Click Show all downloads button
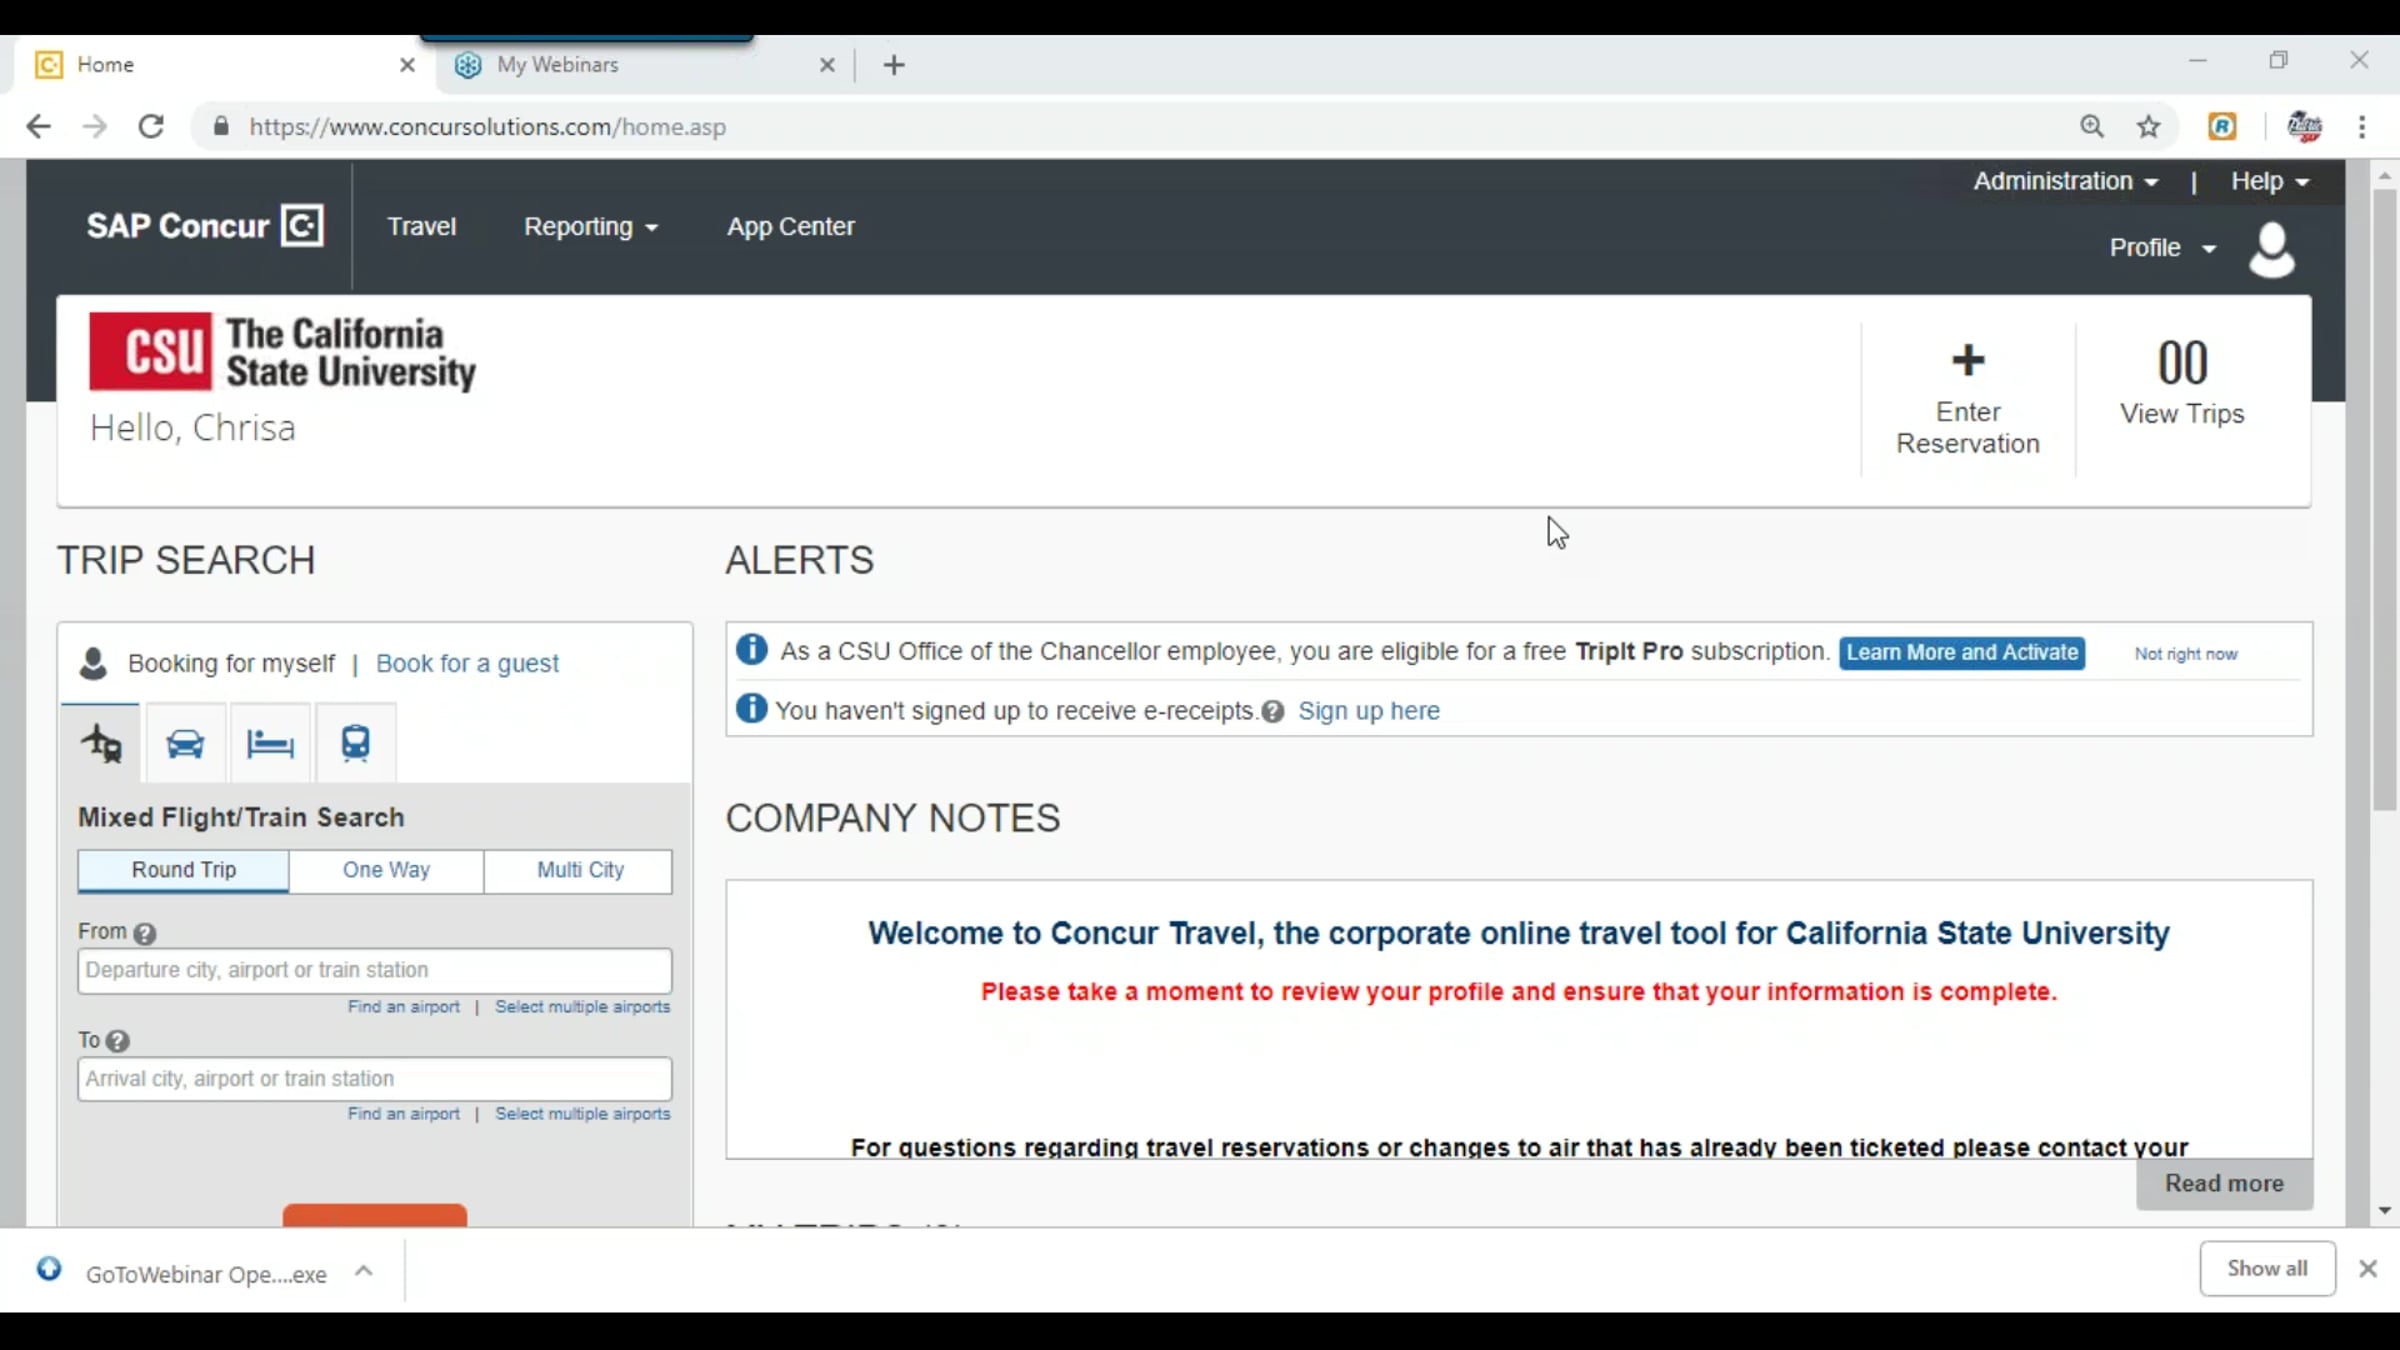 pyautogui.click(x=2267, y=1269)
